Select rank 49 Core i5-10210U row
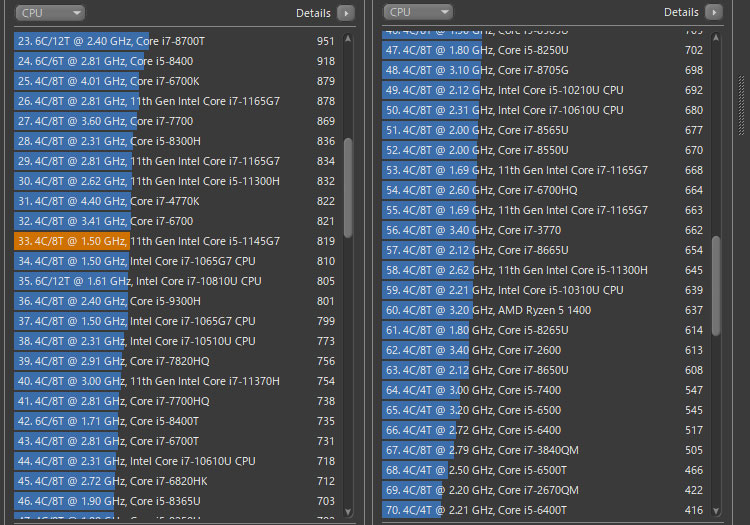750x525 pixels. [543, 90]
